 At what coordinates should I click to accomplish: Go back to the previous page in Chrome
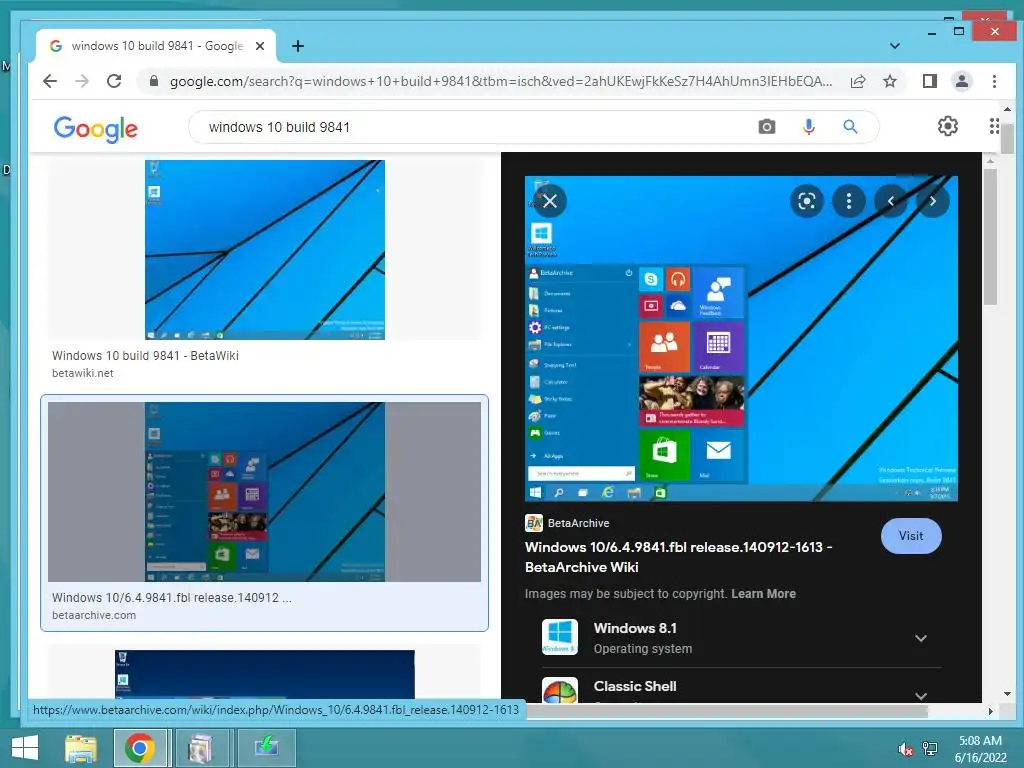pyautogui.click(x=50, y=81)
